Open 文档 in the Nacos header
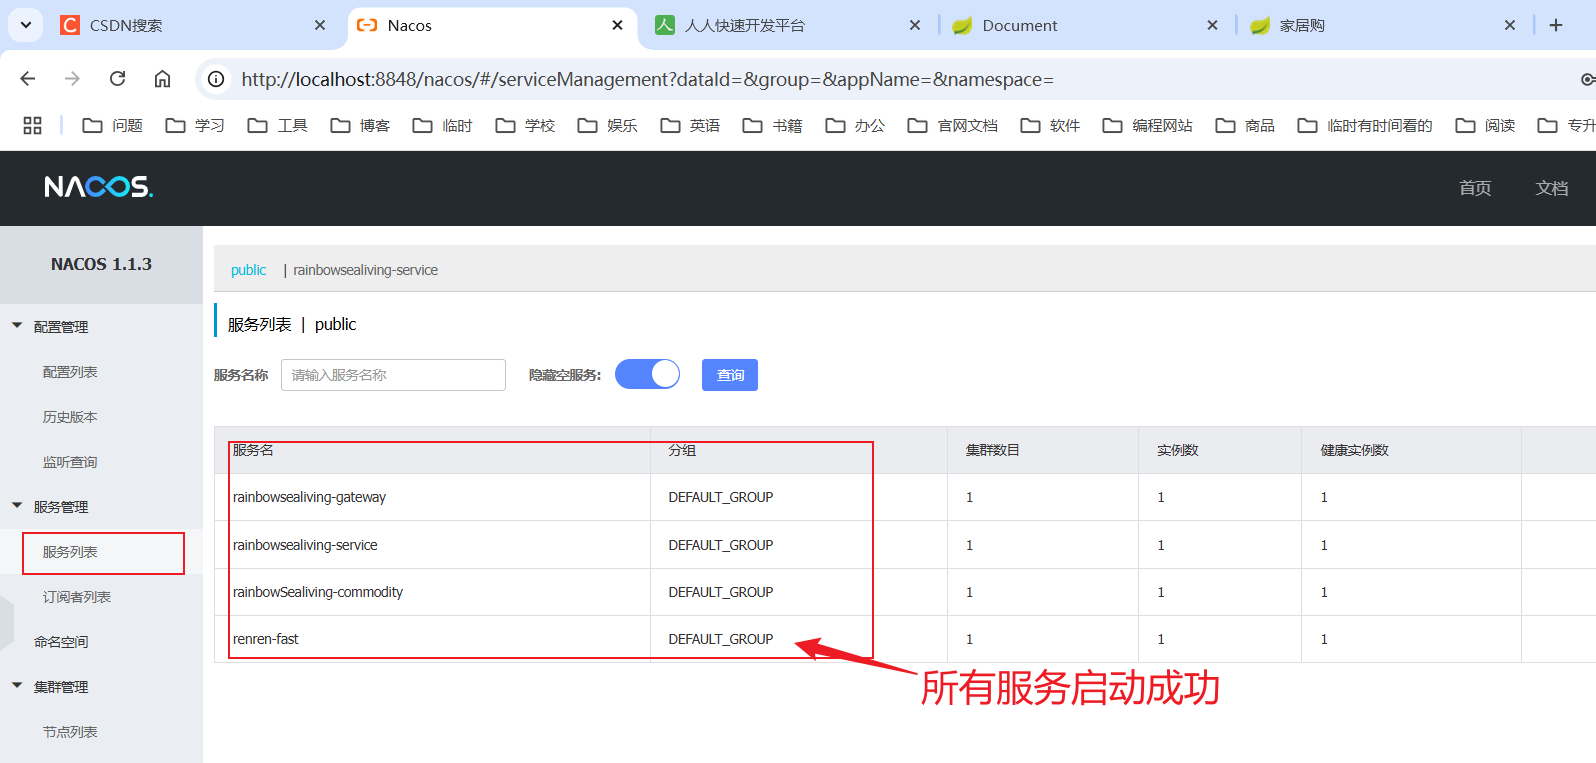This screenshot has height=763, width=1596. coord(1552,188)
